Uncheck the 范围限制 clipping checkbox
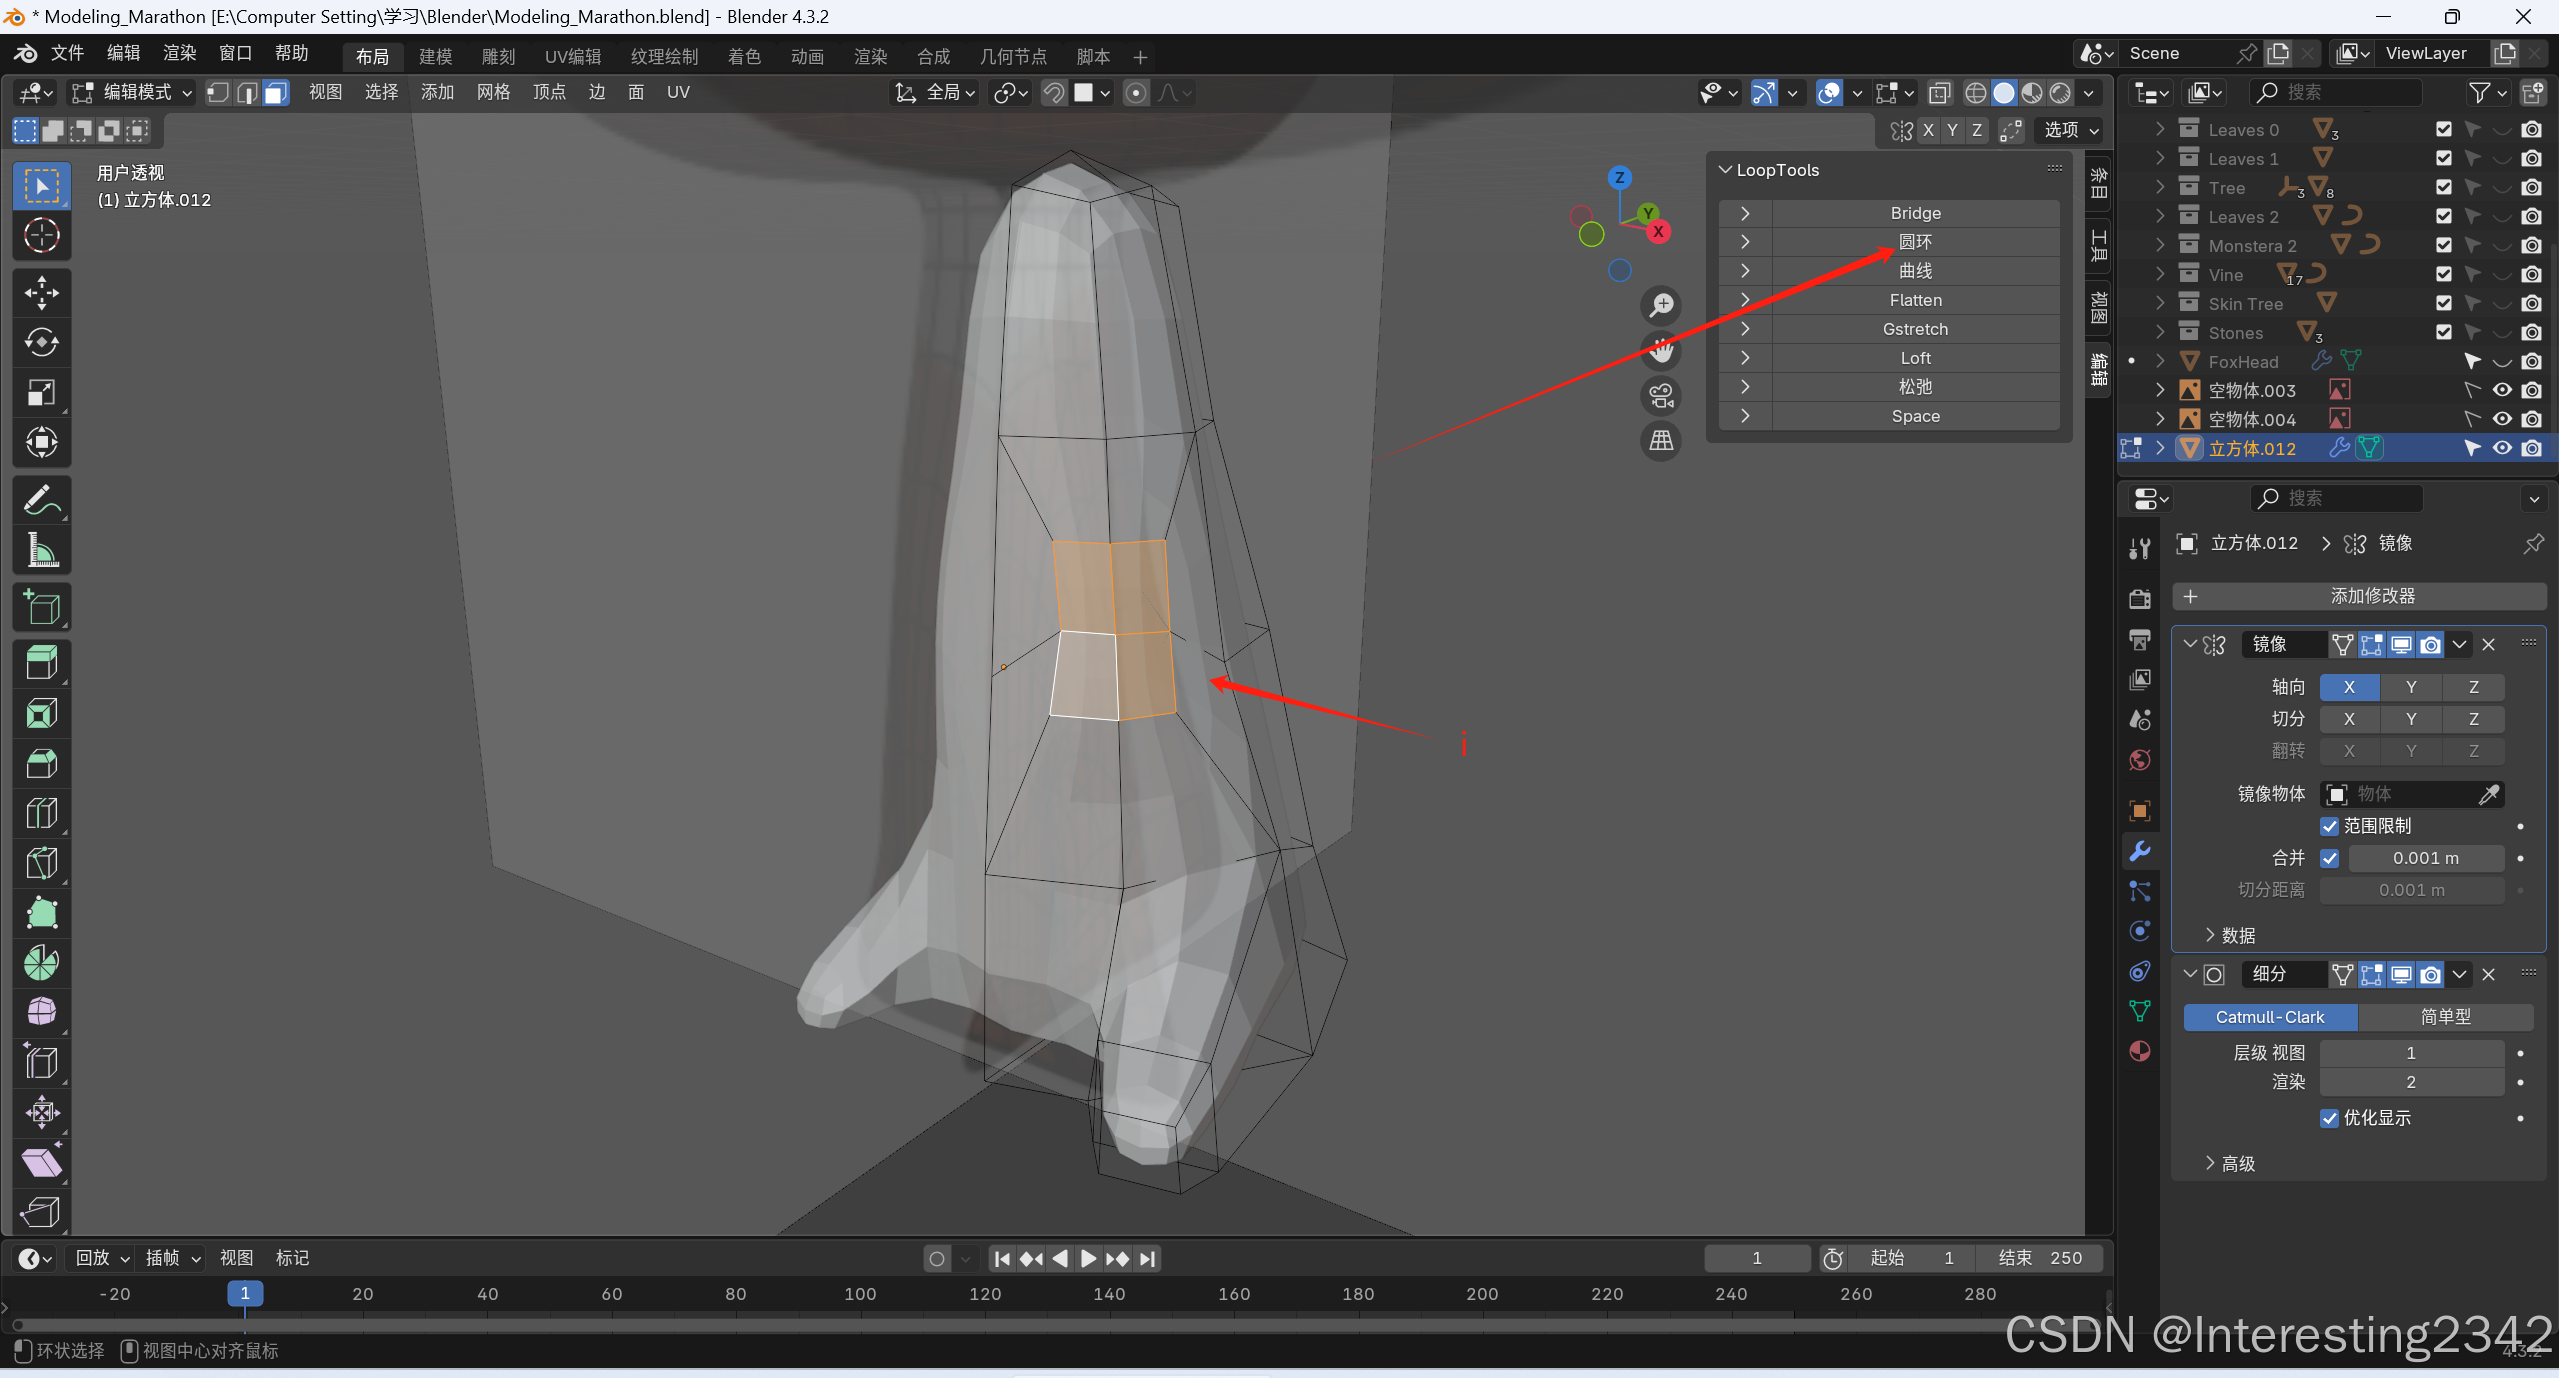 2329,826
